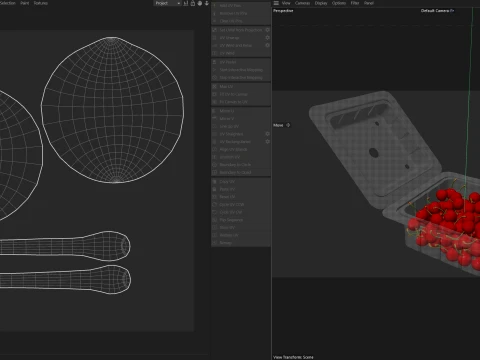Run the Remove UV Pins command
This screenshot has width=480, height=360.
click(241, 13)
